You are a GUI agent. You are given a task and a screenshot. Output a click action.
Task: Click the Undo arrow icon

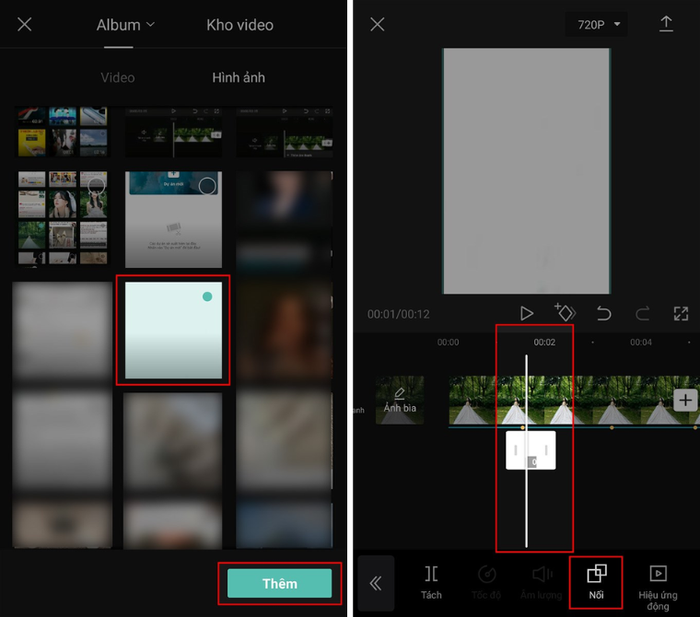click(604, 313)
